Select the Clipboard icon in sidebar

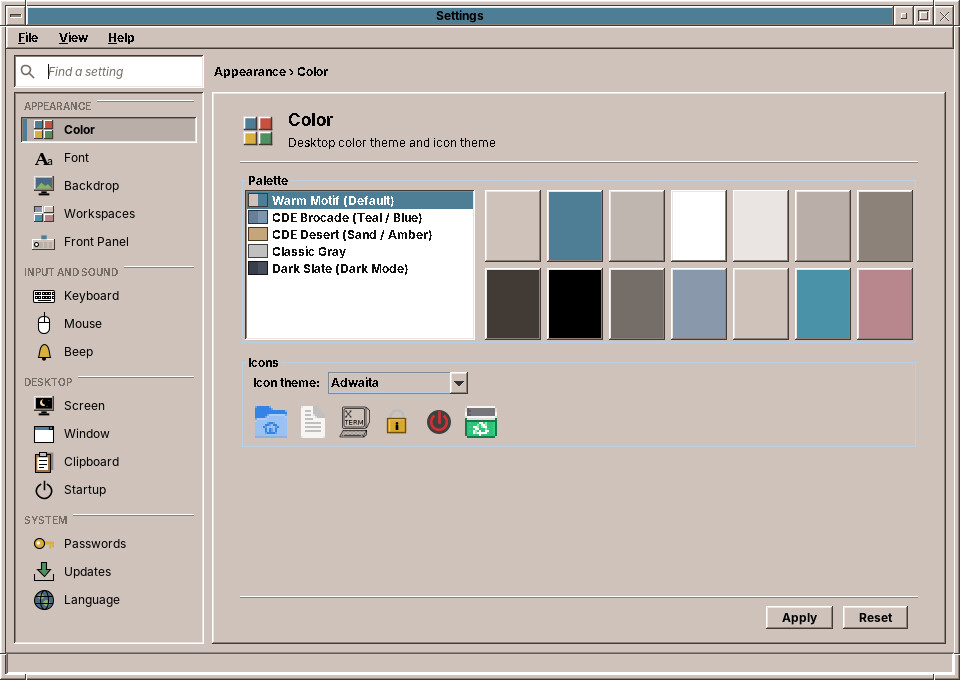43,462
